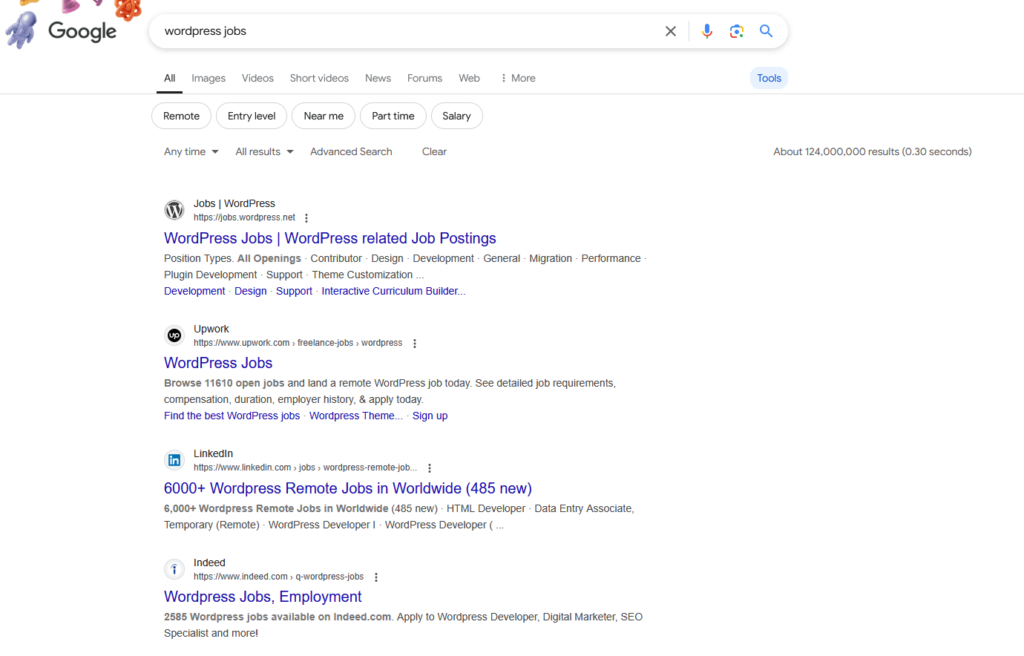
Task: Expand the All results dropdown
Action: coord(264,152)
